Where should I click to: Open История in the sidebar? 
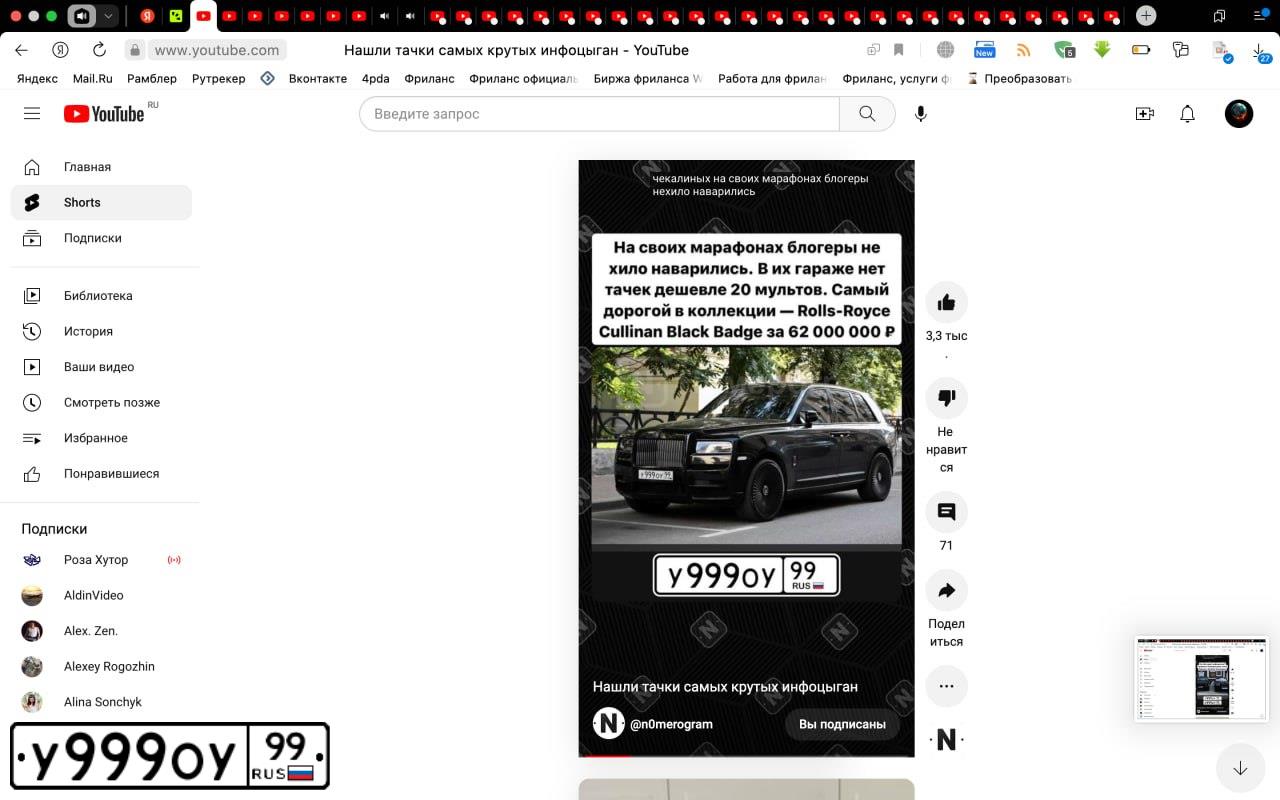[x=100, y=331]
